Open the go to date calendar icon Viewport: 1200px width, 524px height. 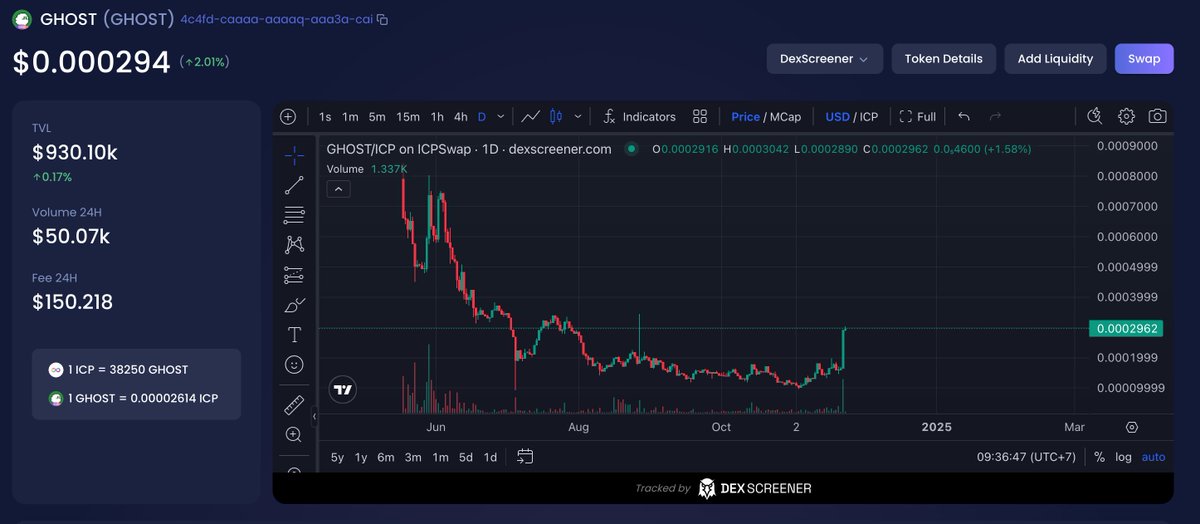[x=525, y=457]
